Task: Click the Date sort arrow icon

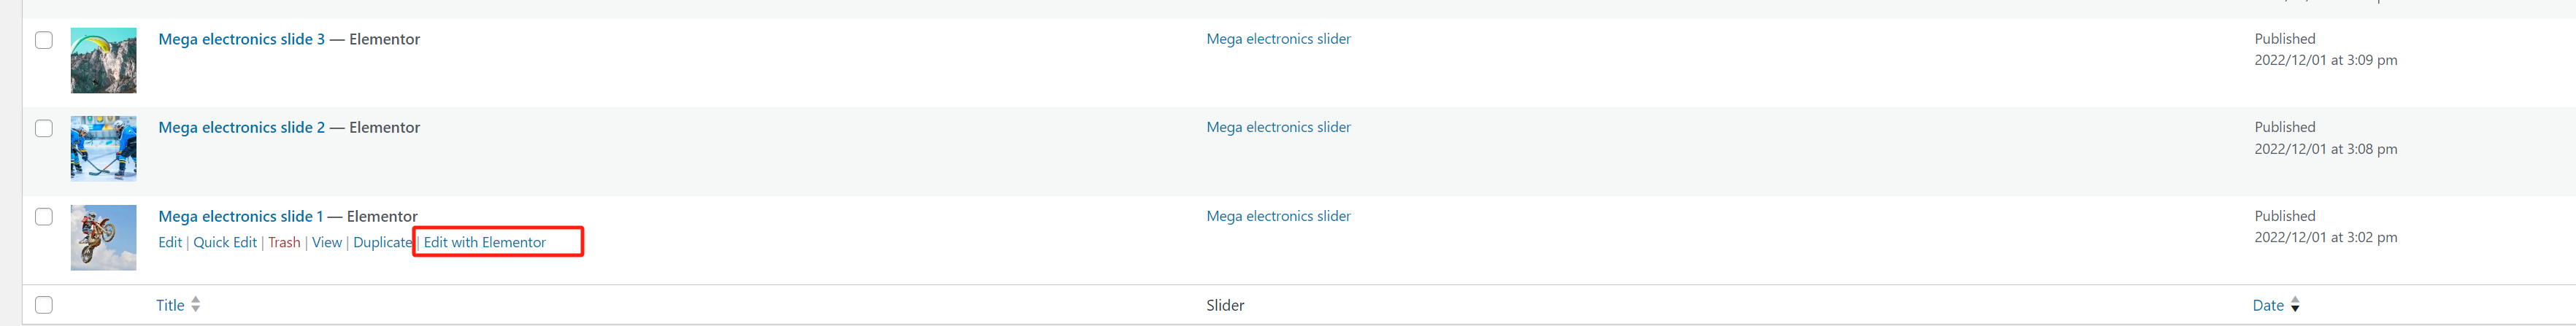Action: 2295,305
